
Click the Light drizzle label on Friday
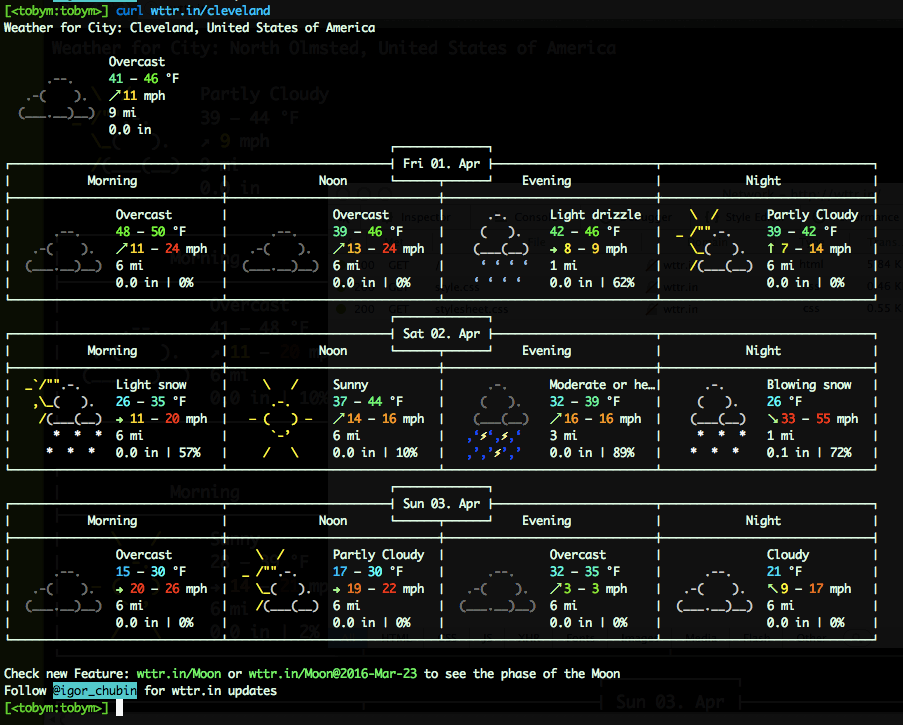pyautogui.click(x=595, y=215)
